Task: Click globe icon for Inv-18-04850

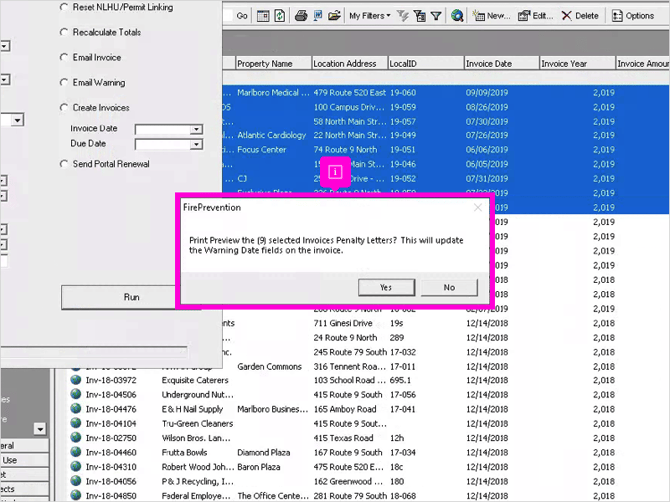Action: pos(76,496)
